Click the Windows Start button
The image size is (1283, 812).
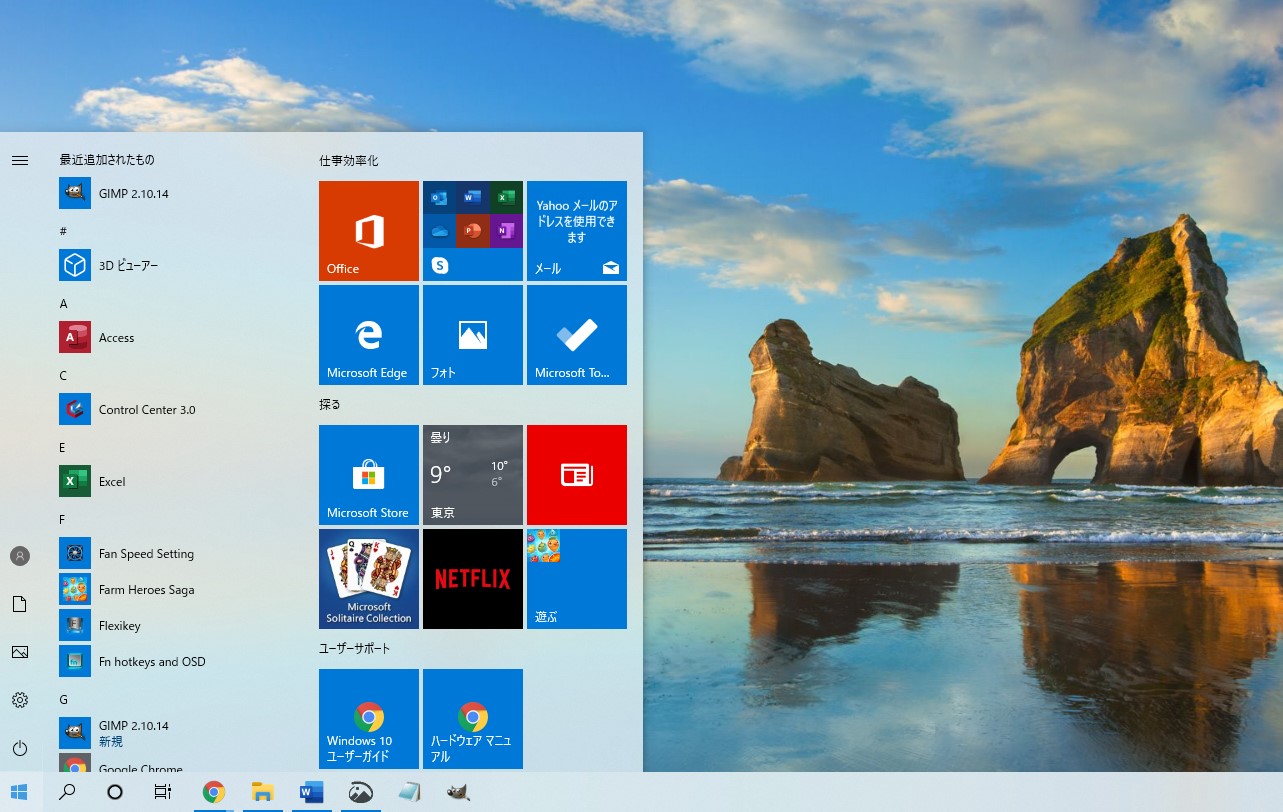pos(20,792)
